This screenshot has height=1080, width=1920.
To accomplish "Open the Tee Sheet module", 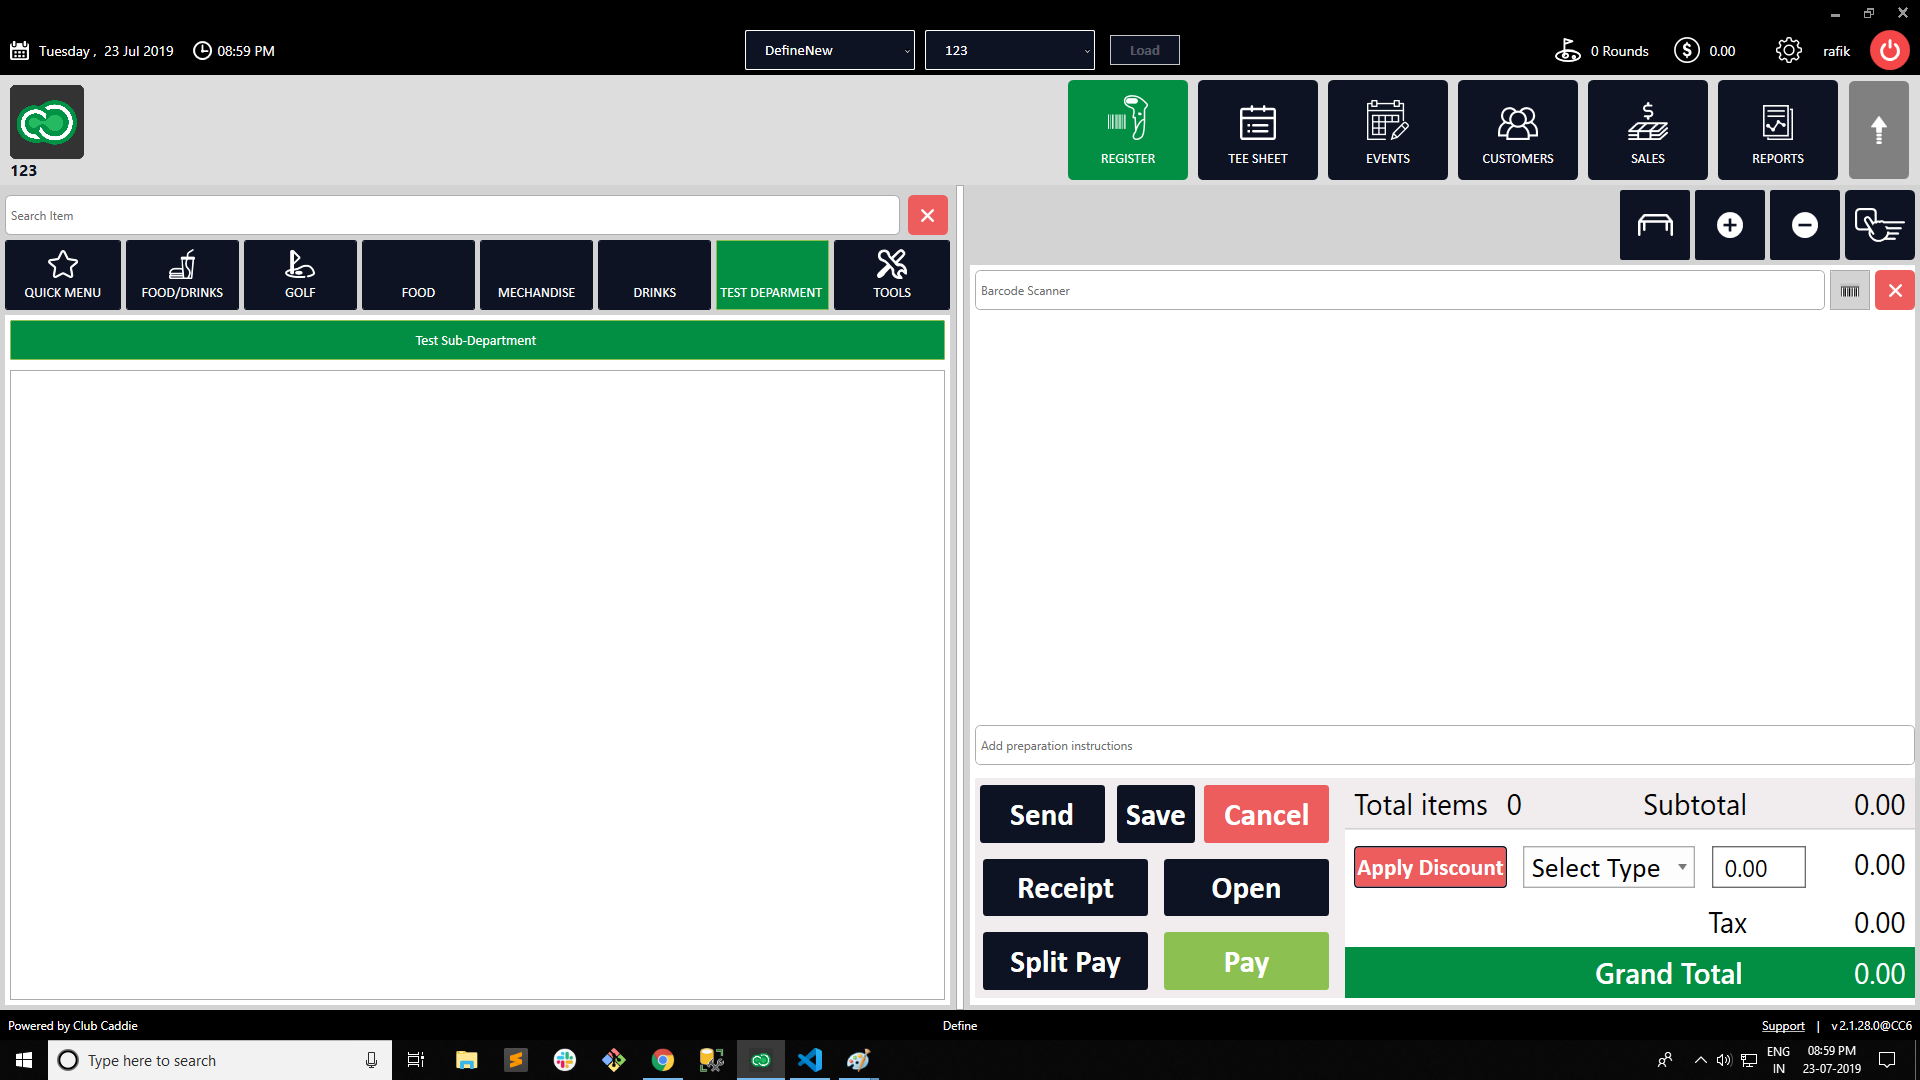I will pyautogui.click(x=1257, y=130).
